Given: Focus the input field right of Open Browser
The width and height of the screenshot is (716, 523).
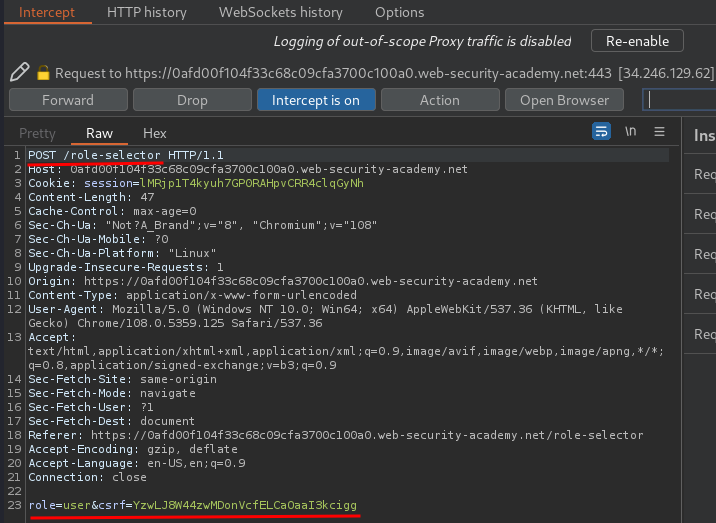Looking at the screenshot, I should pyautogui.click(x=679, y=100).
